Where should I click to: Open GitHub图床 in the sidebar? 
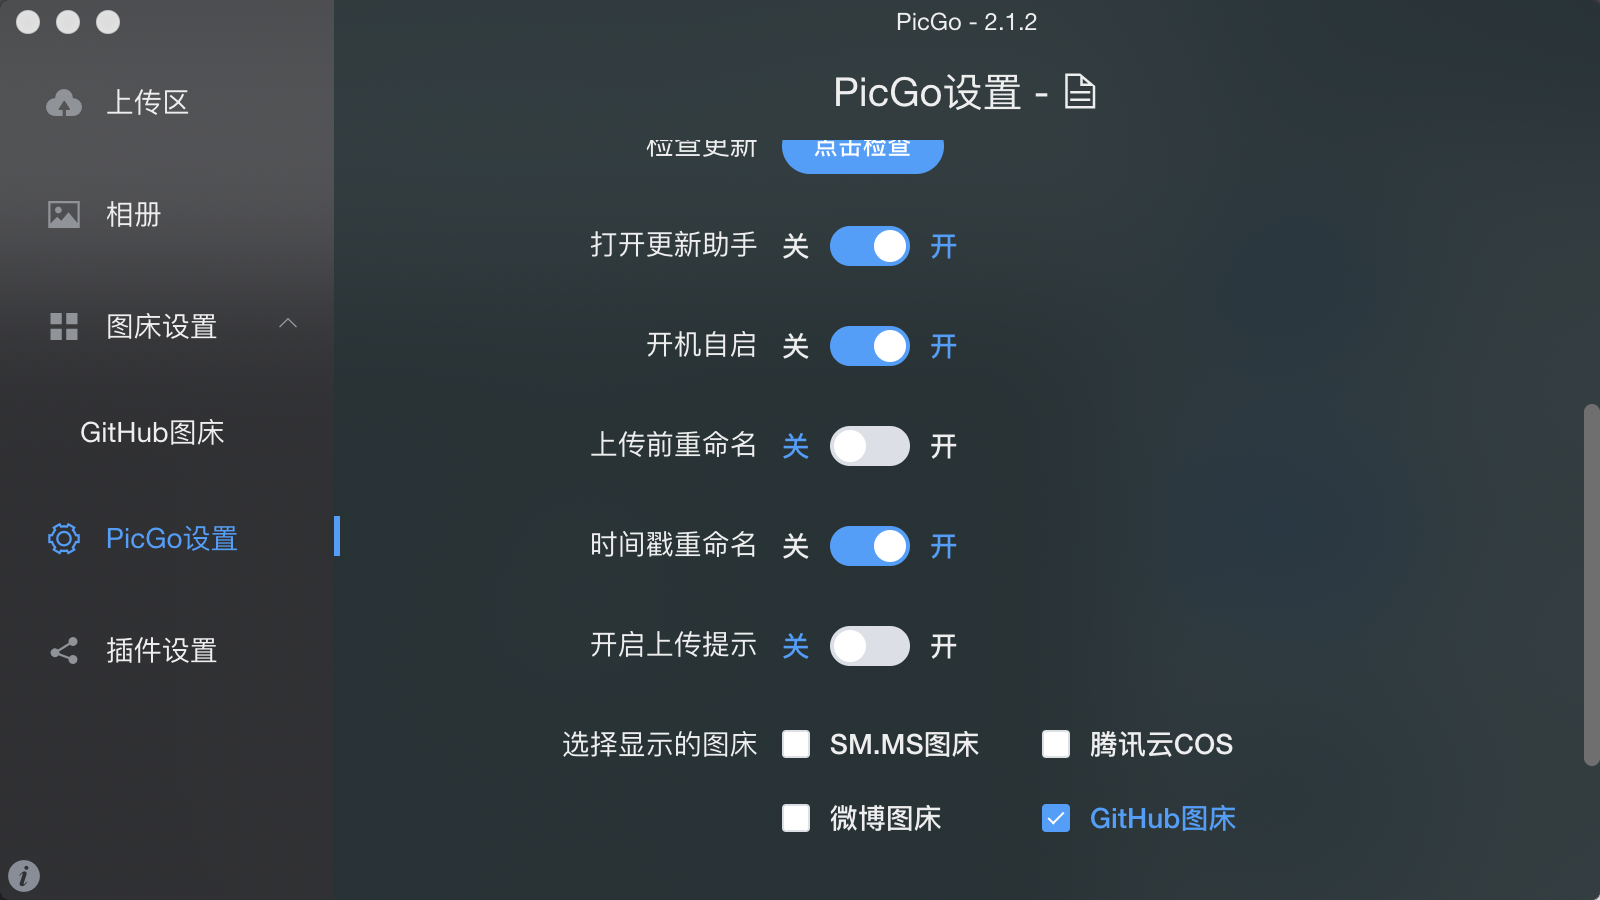tap(152, 432)
